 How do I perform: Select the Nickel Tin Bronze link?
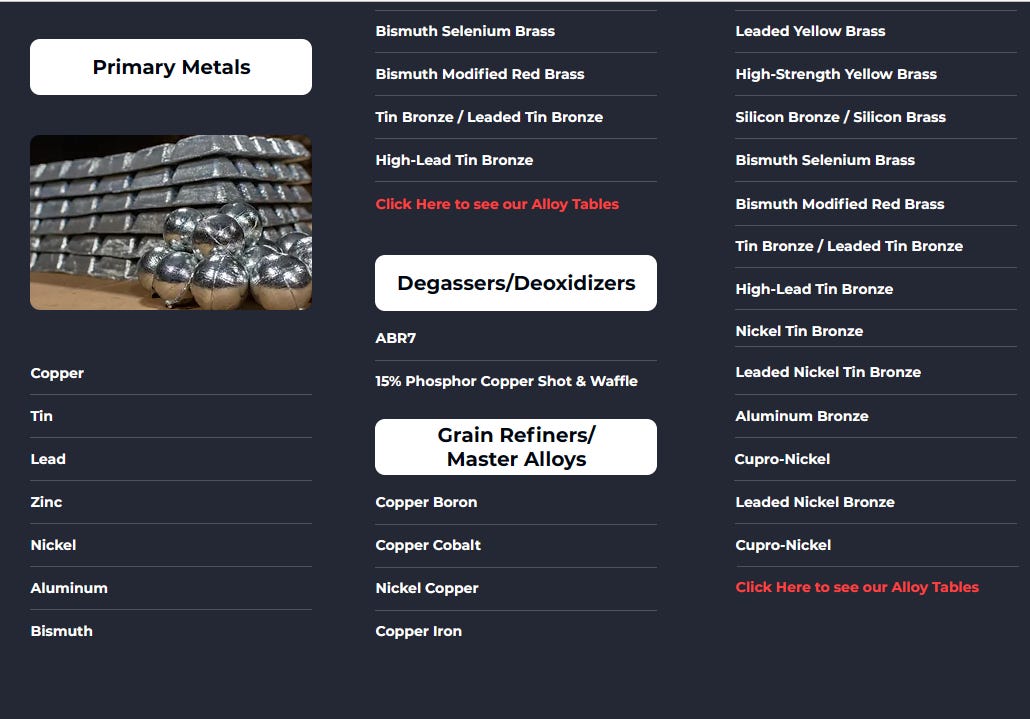click(x=799, y=331)
